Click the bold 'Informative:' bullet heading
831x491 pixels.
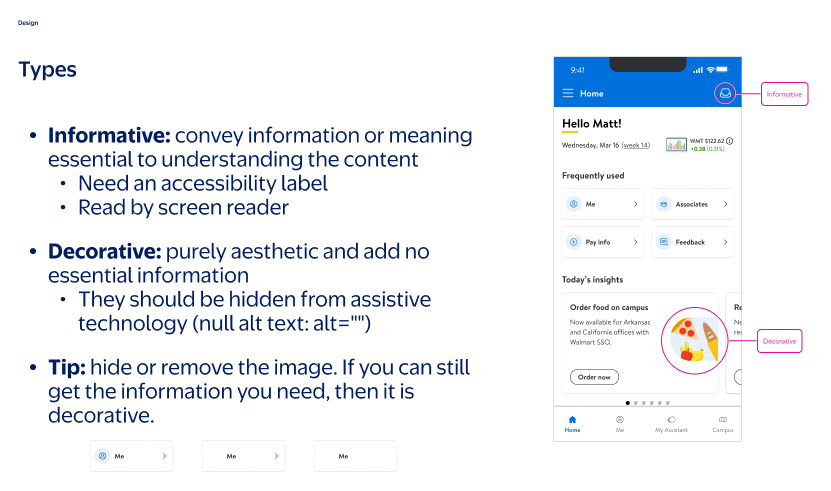(109, 135)
